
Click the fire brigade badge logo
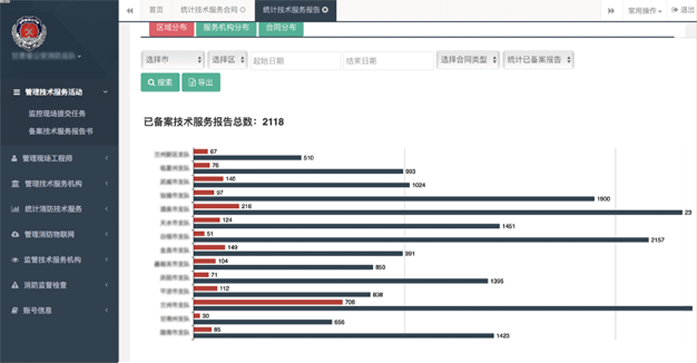(x=29, y=33)
